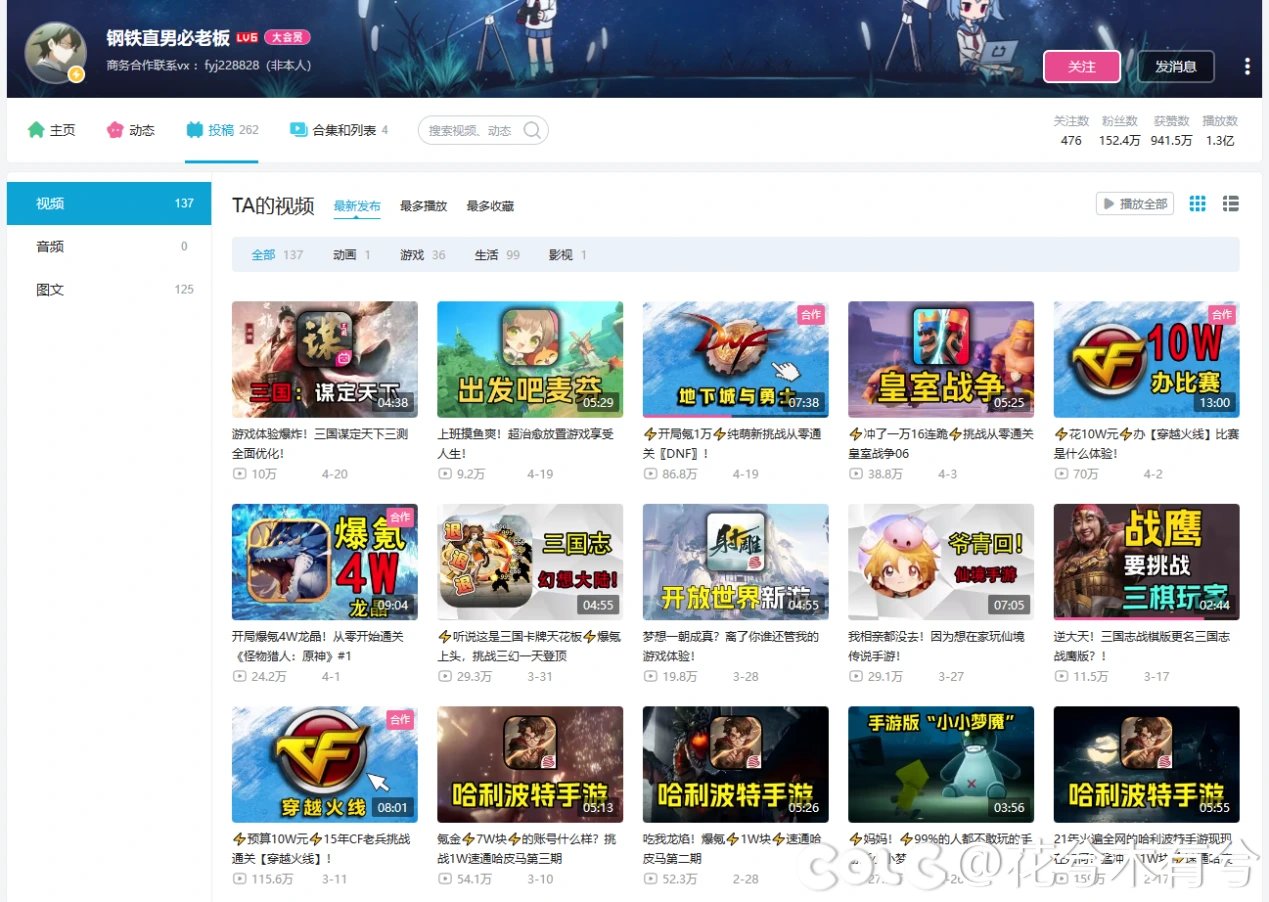Filter videos by 动画 category
Screen dimensions: 1269x902
coord(352,255)
